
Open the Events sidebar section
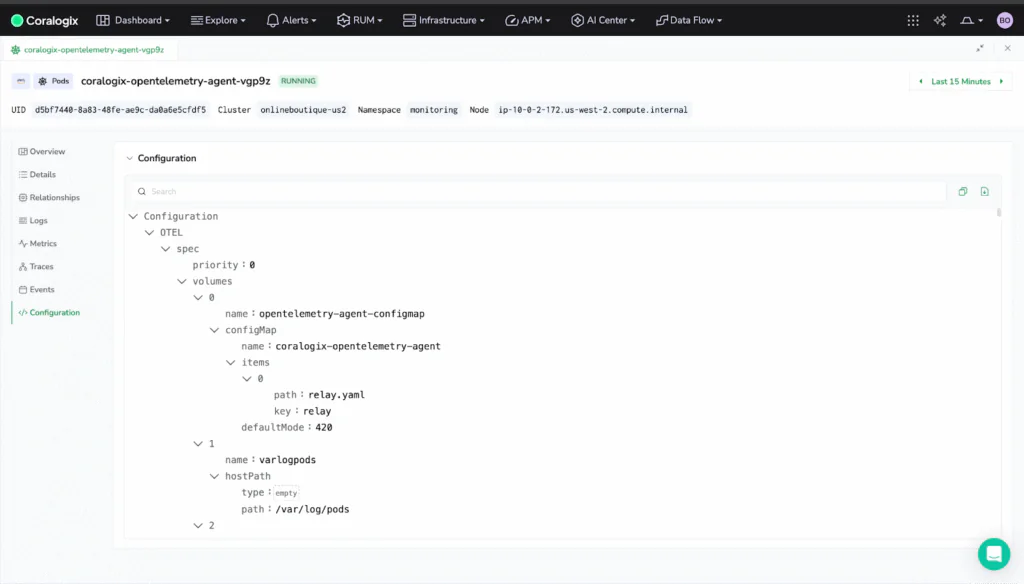pos(37,289)
